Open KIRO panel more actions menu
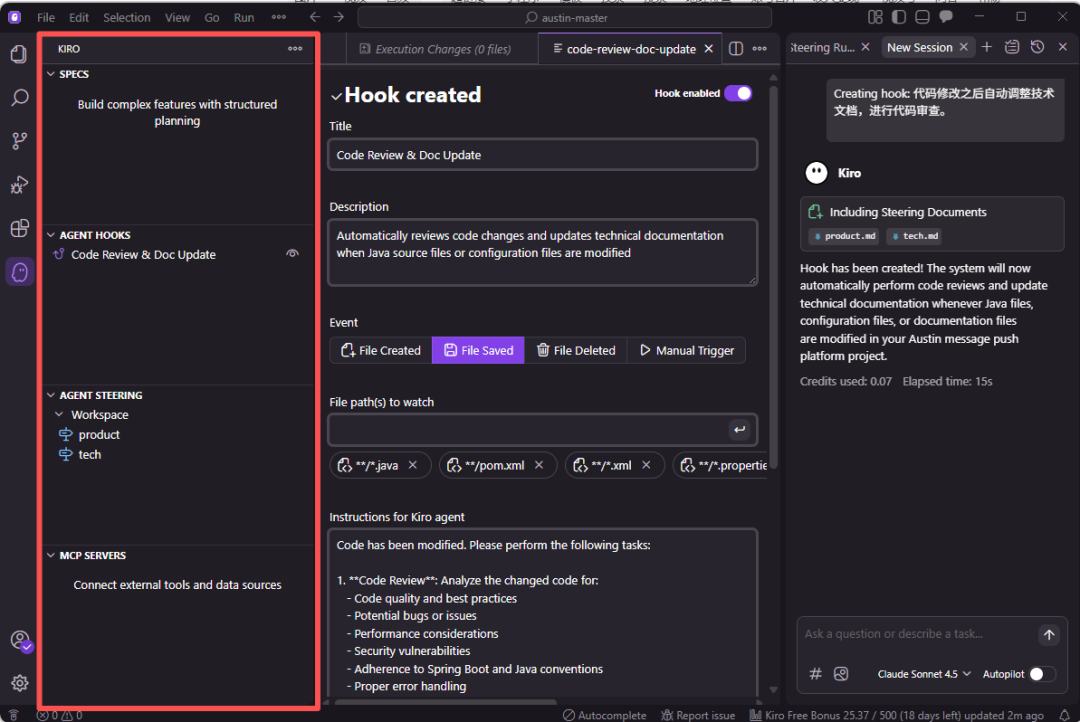Viewport: 1080px width, 722px height. pos(295,49)
